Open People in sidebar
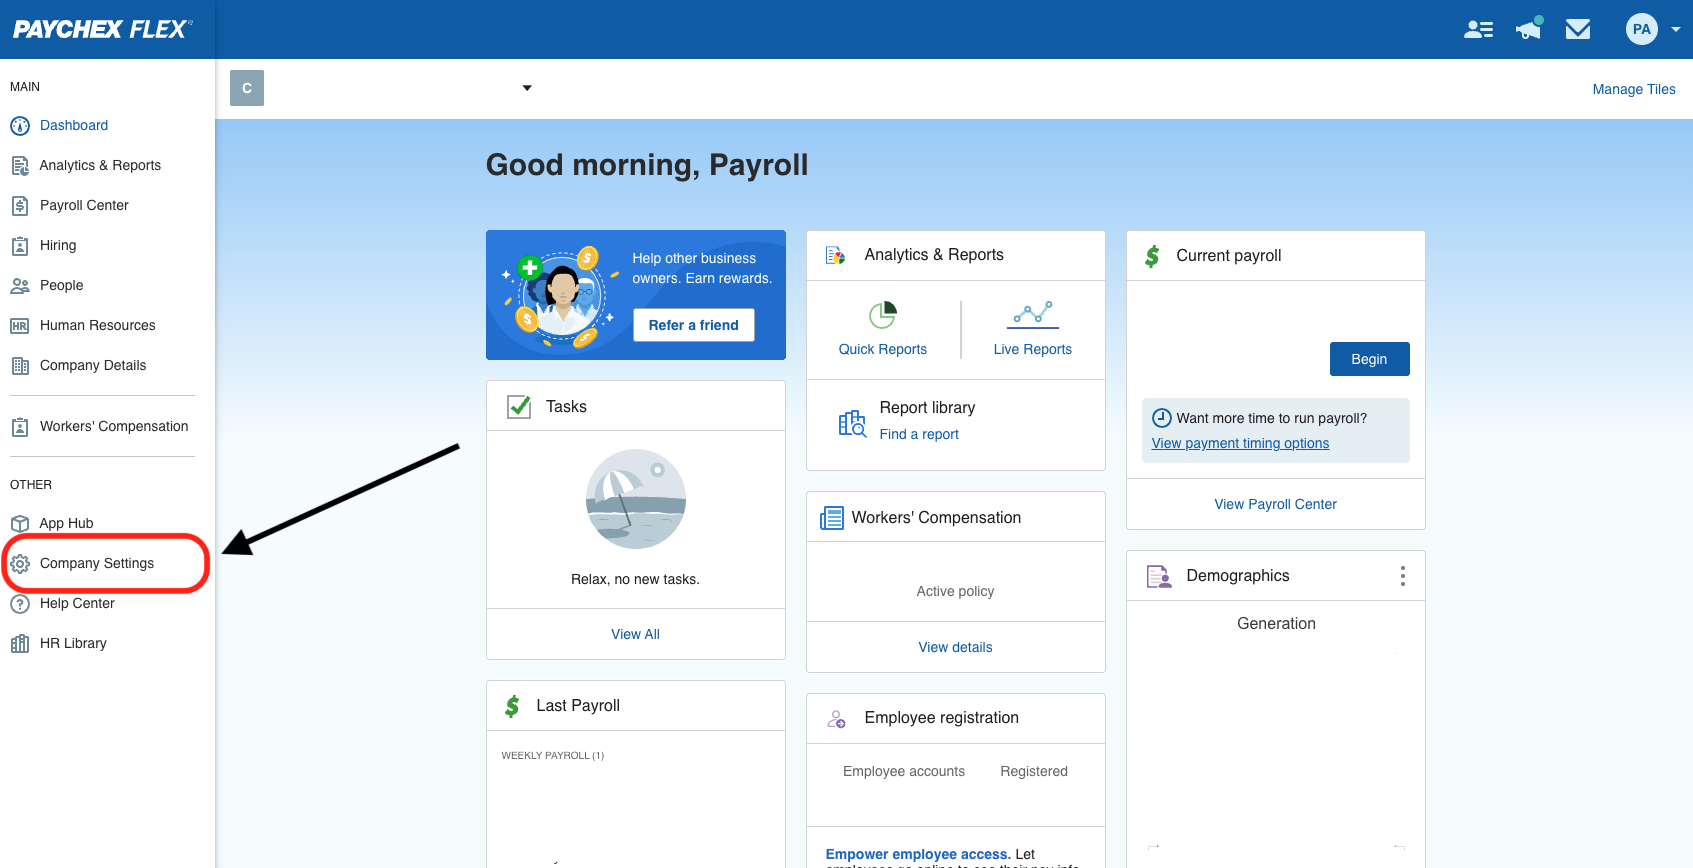This screenshot has width=1693, height=868. coord(61,285)
